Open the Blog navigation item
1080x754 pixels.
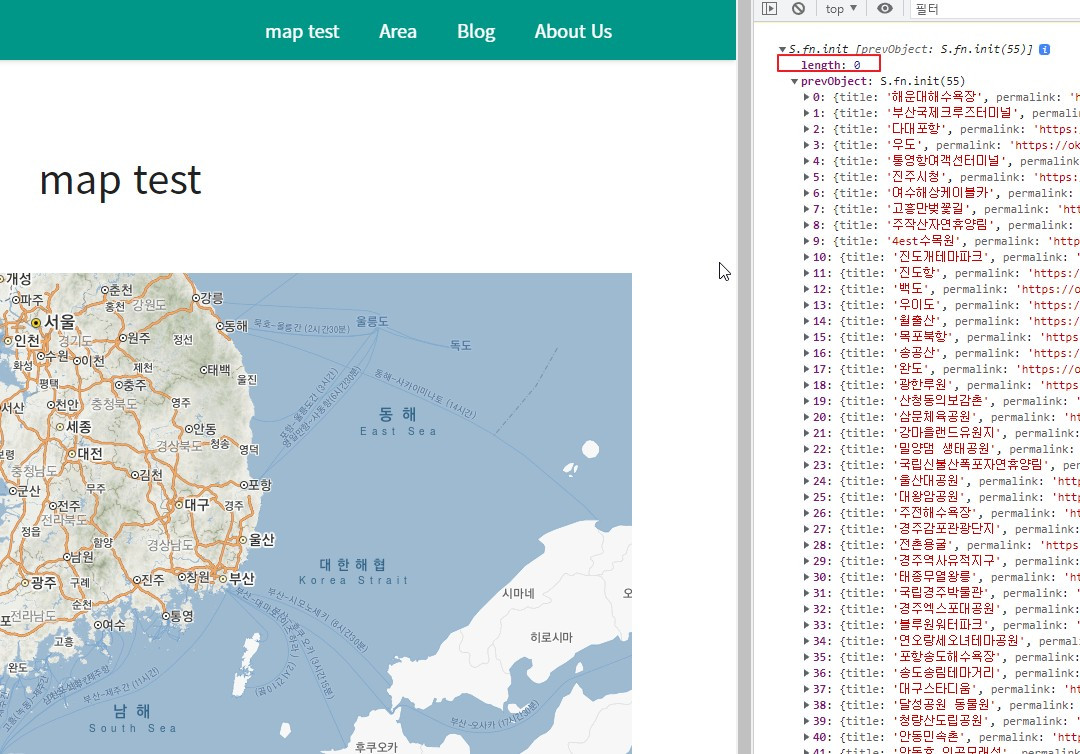476,32
